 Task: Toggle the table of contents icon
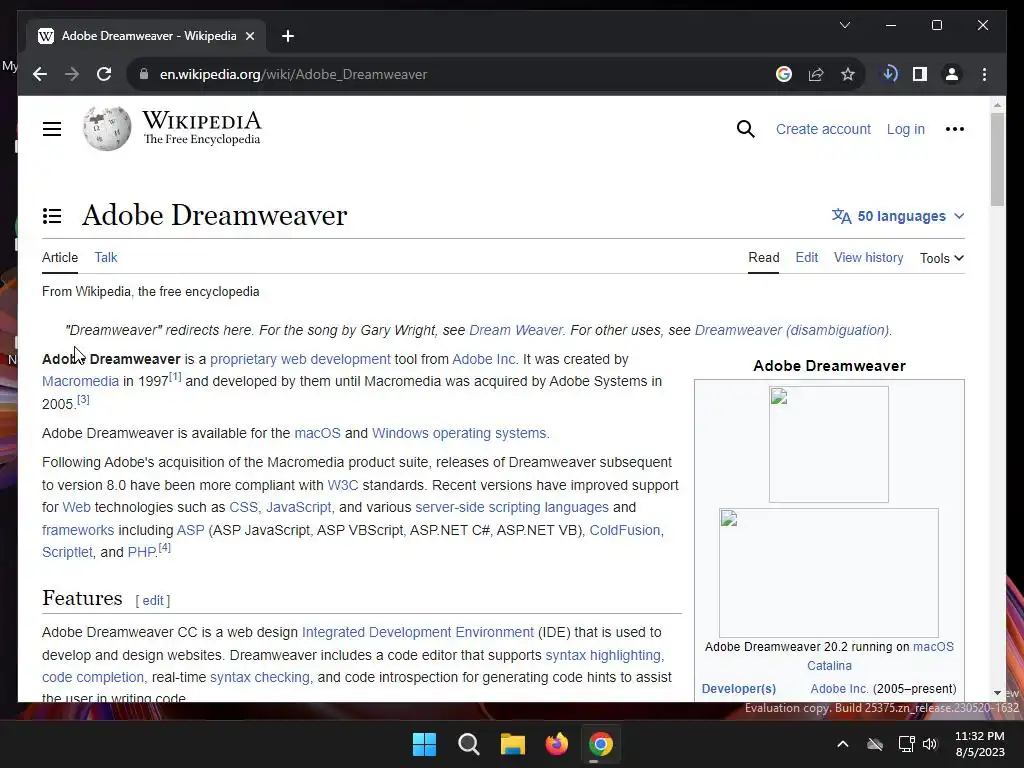pyautogui.click(x=52, y=216)
